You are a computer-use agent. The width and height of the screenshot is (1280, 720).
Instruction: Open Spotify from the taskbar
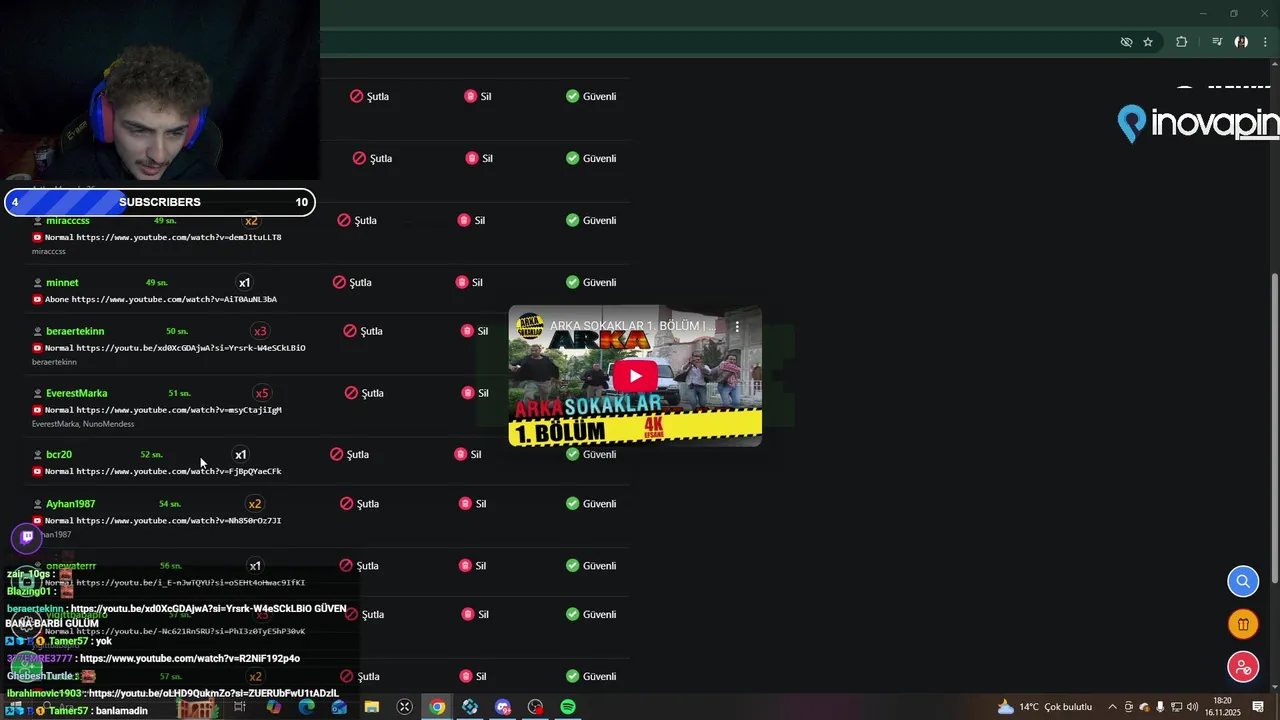567,707
